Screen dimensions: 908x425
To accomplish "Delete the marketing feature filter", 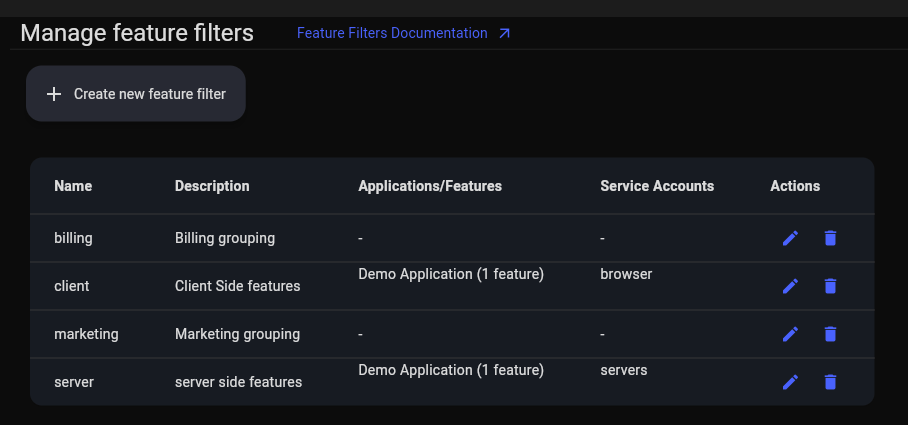I will click(830, 334).
